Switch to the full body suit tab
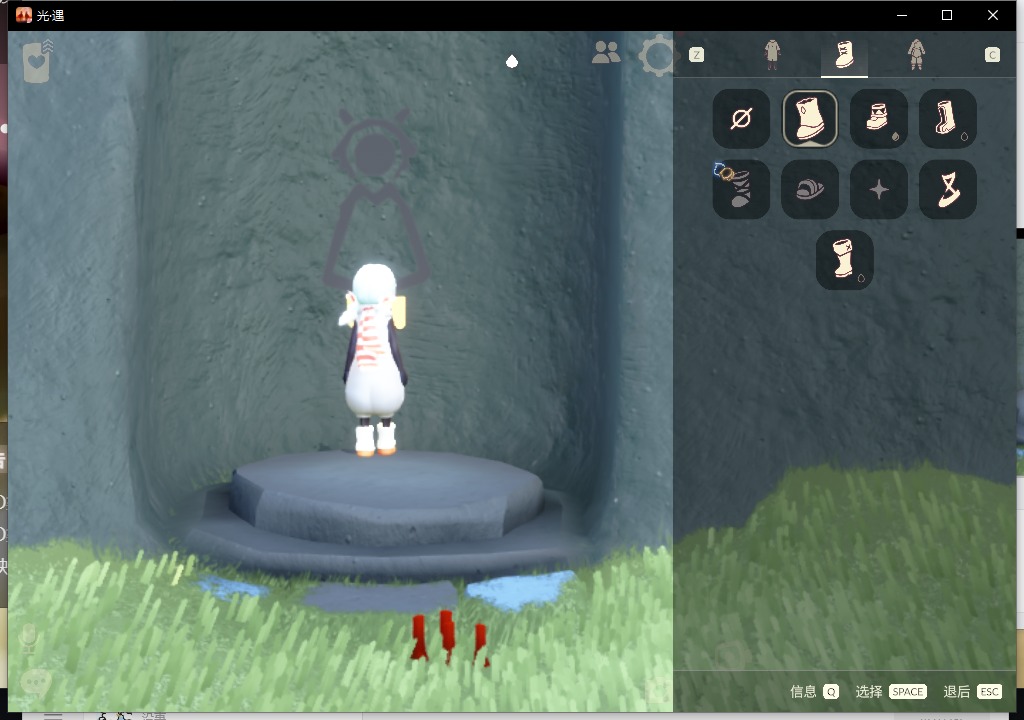The image size is (1024, 720). pos(916,55)
